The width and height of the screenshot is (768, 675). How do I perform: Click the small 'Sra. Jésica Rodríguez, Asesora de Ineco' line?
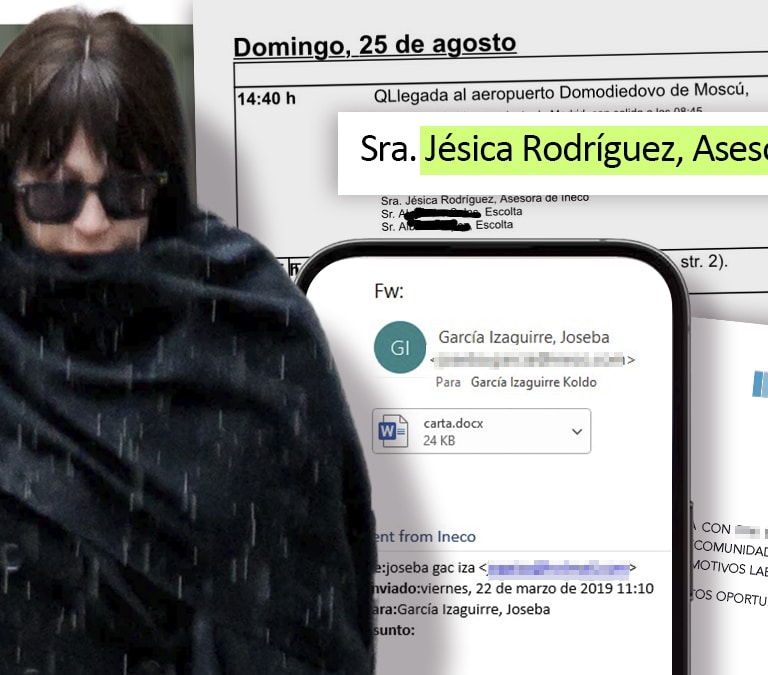(485, 198)
